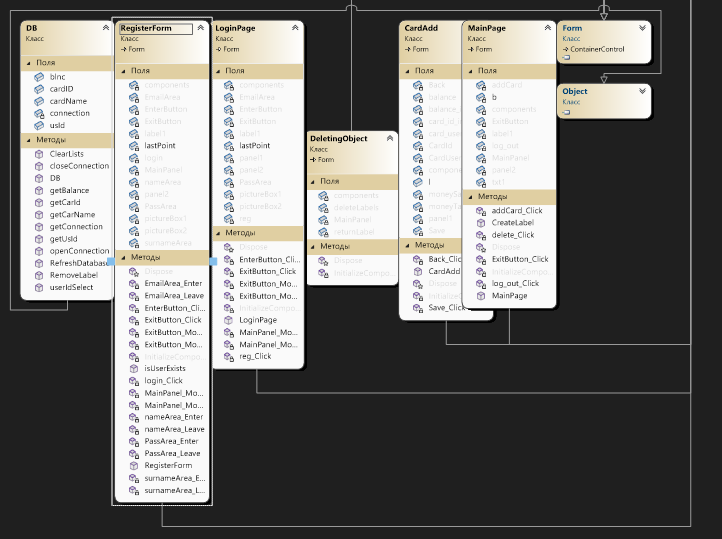Collapse Методы section in MainPage class
This screenshot has height=539, width=722.
pos(470,197)
